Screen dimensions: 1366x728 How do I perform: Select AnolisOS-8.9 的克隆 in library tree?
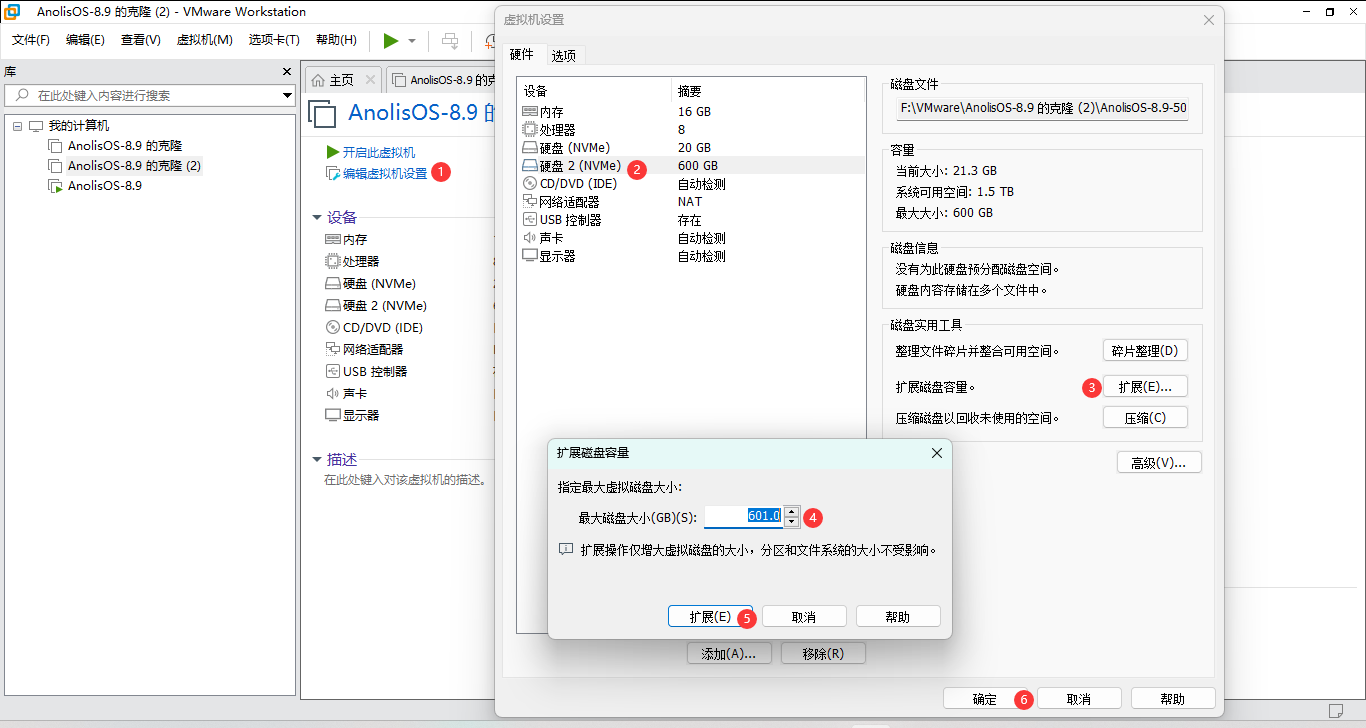point(125,146)
